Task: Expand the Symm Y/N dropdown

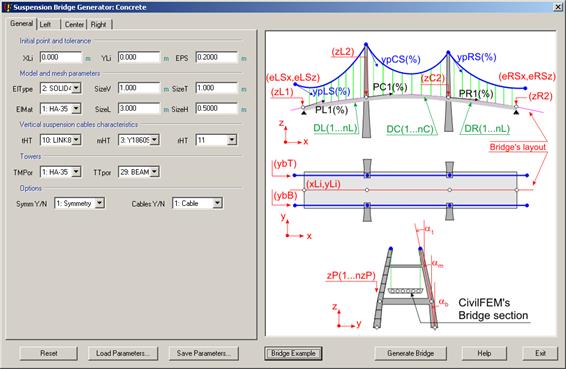Action: point(100,203)
